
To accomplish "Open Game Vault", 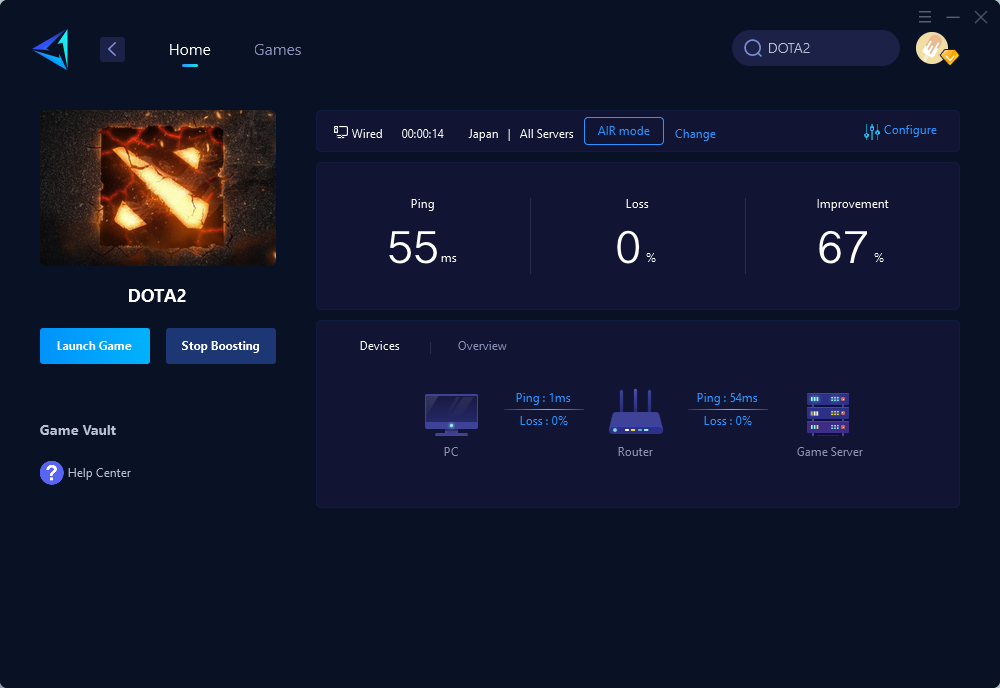I will [78, 430].
